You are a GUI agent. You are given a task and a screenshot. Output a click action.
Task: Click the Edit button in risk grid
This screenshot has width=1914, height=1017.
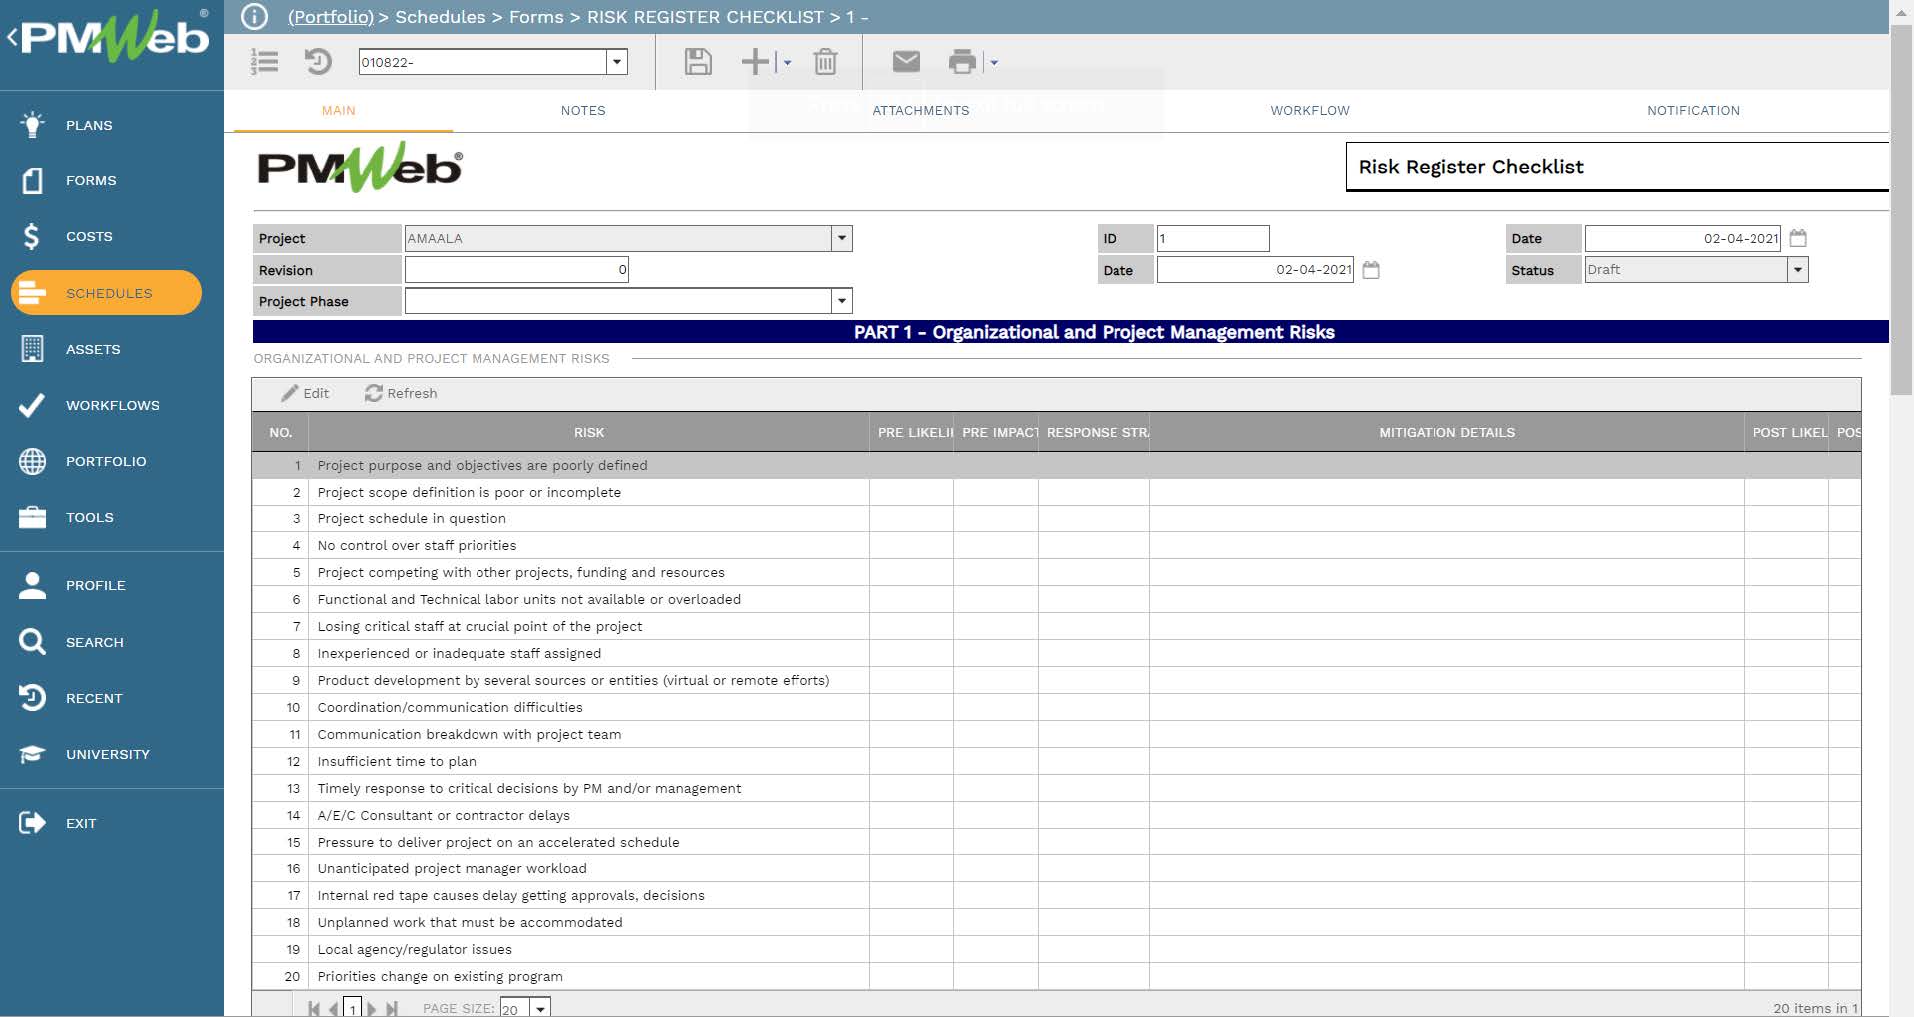tap(305, 393)
